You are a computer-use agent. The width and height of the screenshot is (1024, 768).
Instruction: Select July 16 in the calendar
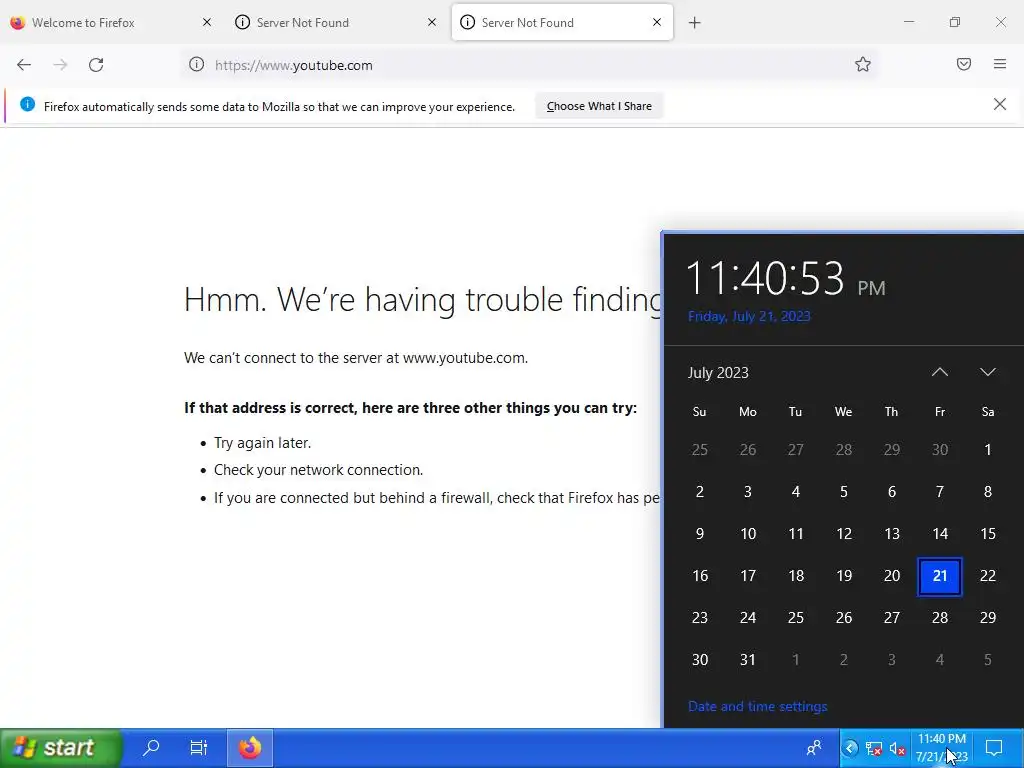[x=699, y=576]
